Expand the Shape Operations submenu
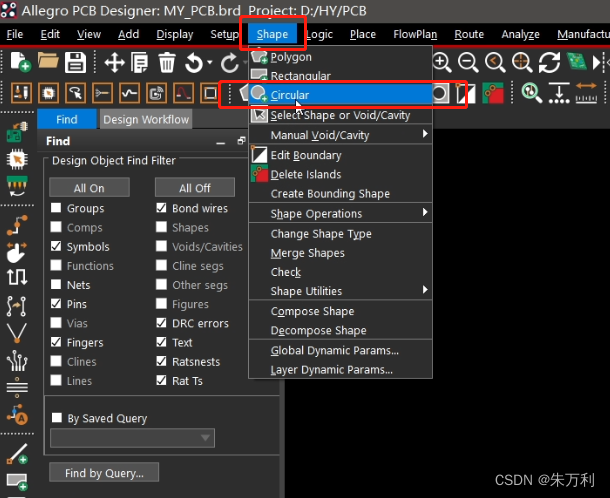Viewport: 610px width, 498px height. (340, 214)
